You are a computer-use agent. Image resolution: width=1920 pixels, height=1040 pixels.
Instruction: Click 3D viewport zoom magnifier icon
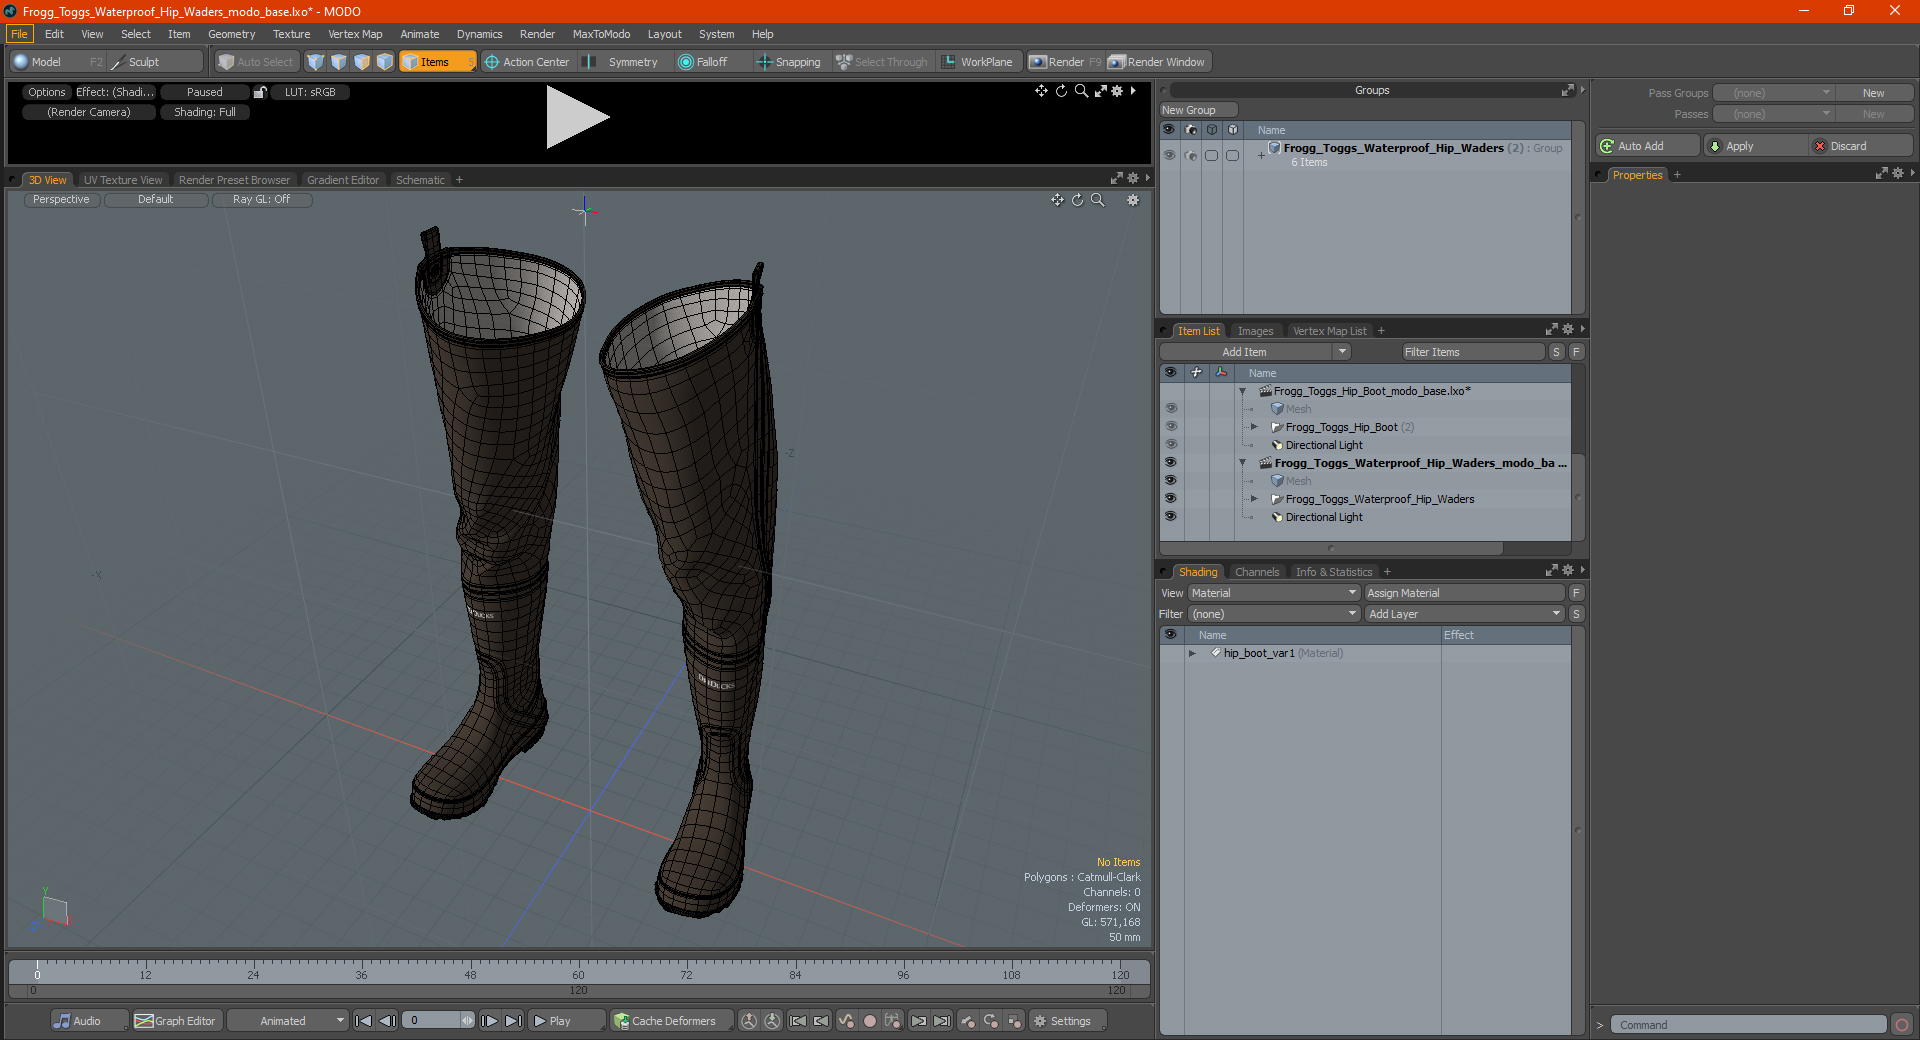(1097, 200)
